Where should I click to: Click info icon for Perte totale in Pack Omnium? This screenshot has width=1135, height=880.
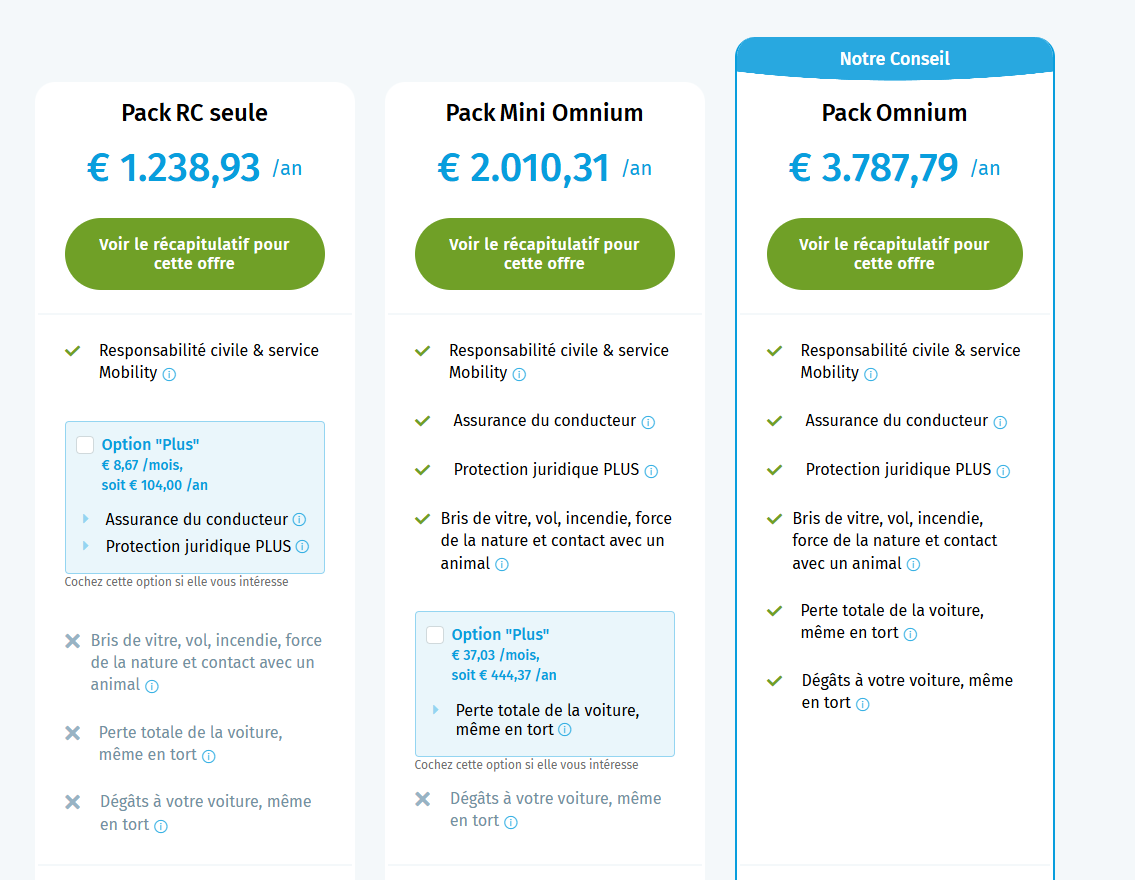[911, 635]
